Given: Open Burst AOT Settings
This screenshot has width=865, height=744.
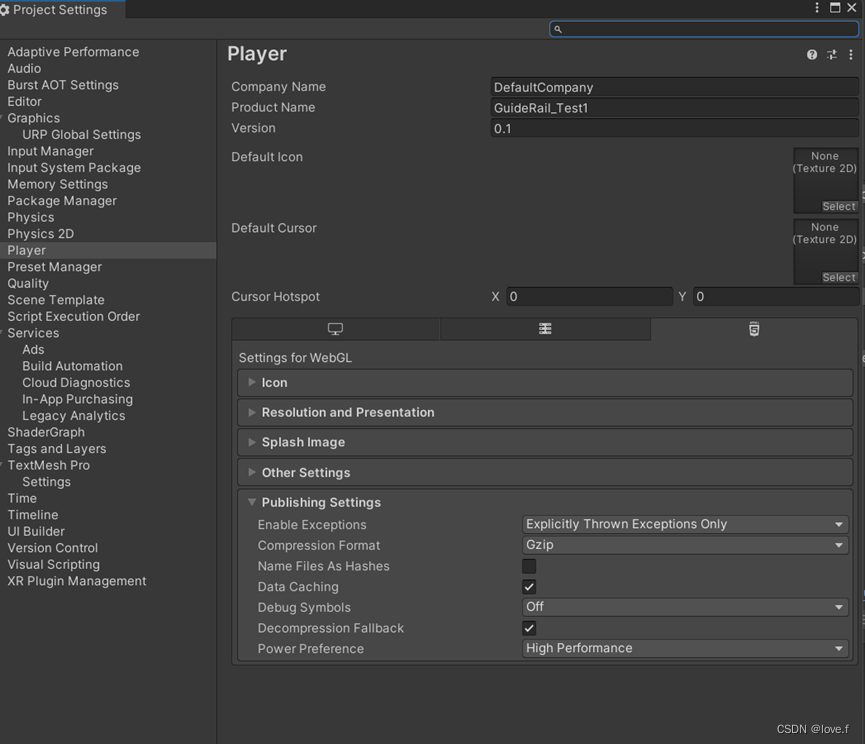Looking at the screenshot, I should 63,85.
